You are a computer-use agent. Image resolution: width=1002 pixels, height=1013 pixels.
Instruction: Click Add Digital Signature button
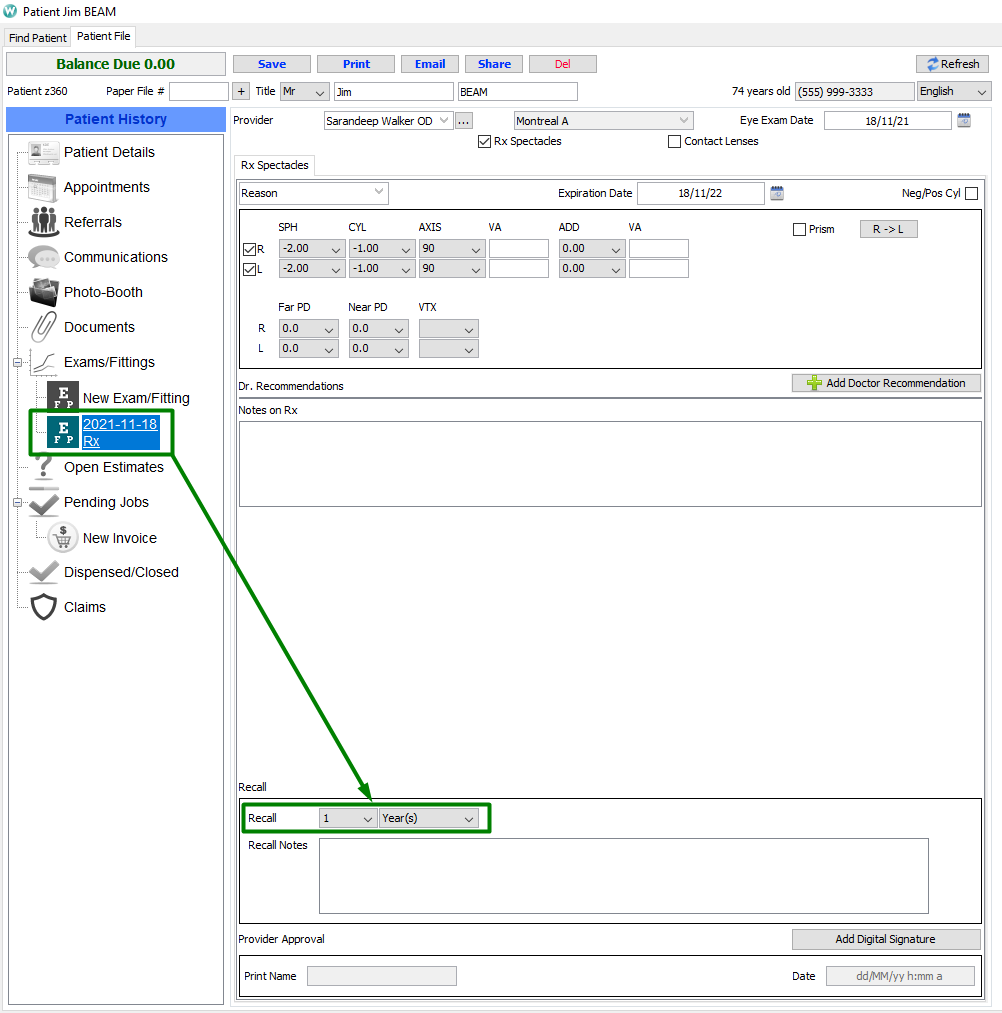(886, 939)
